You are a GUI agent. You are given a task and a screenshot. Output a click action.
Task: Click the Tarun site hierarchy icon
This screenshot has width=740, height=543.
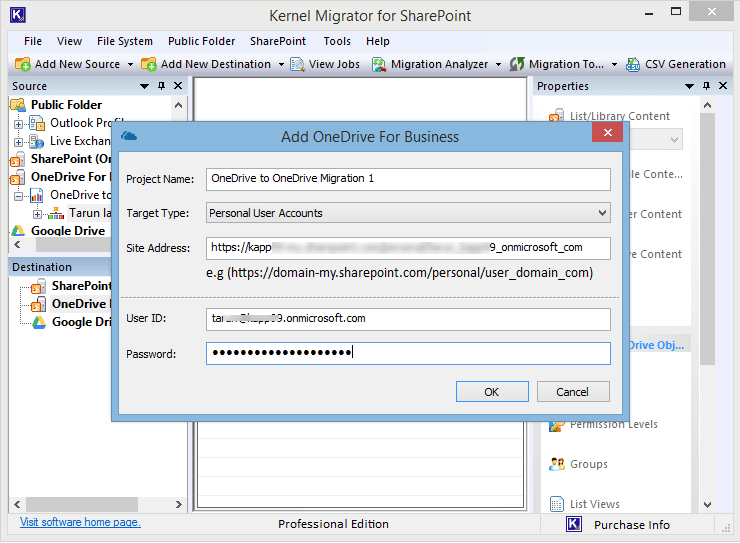point(56,213)
